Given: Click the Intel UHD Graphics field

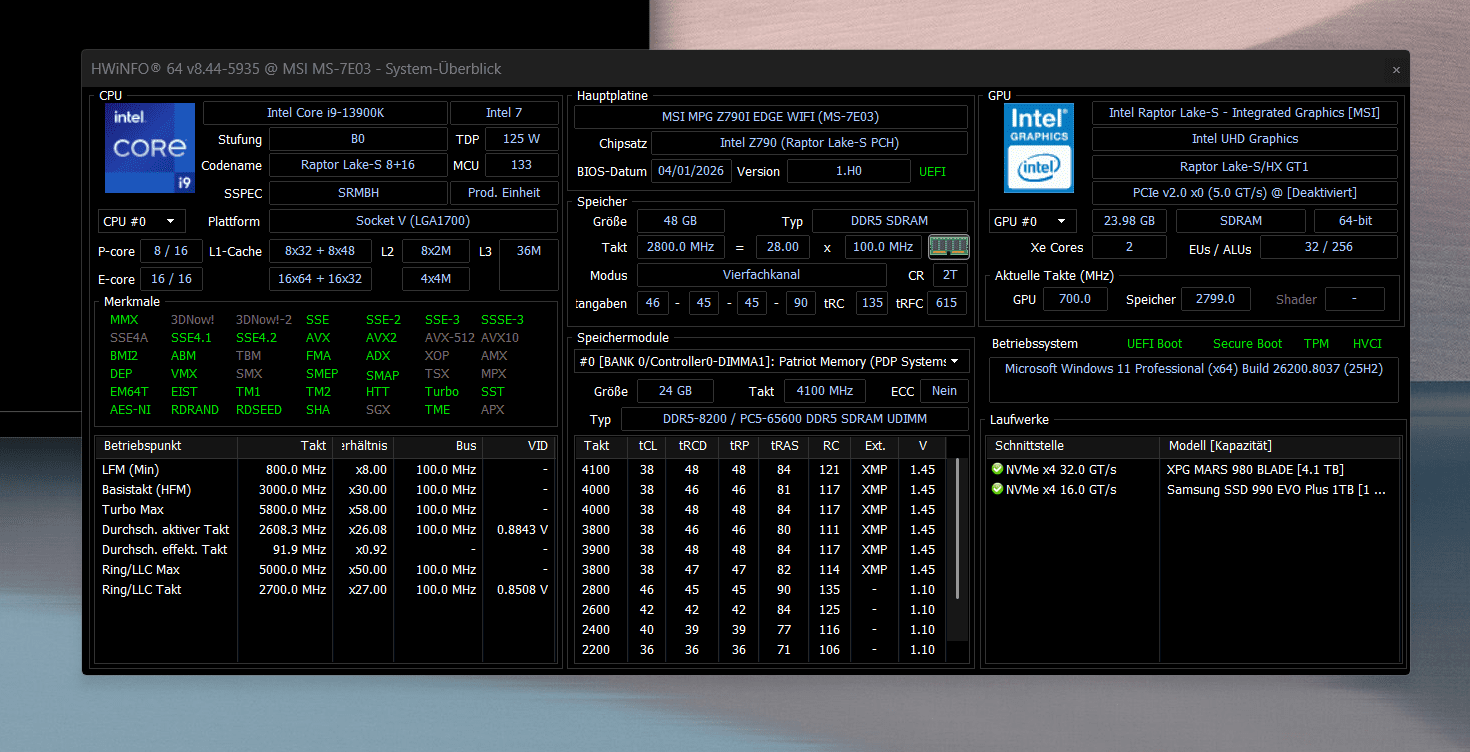Looking at the screenshot, I should (x=1245, y=139).
